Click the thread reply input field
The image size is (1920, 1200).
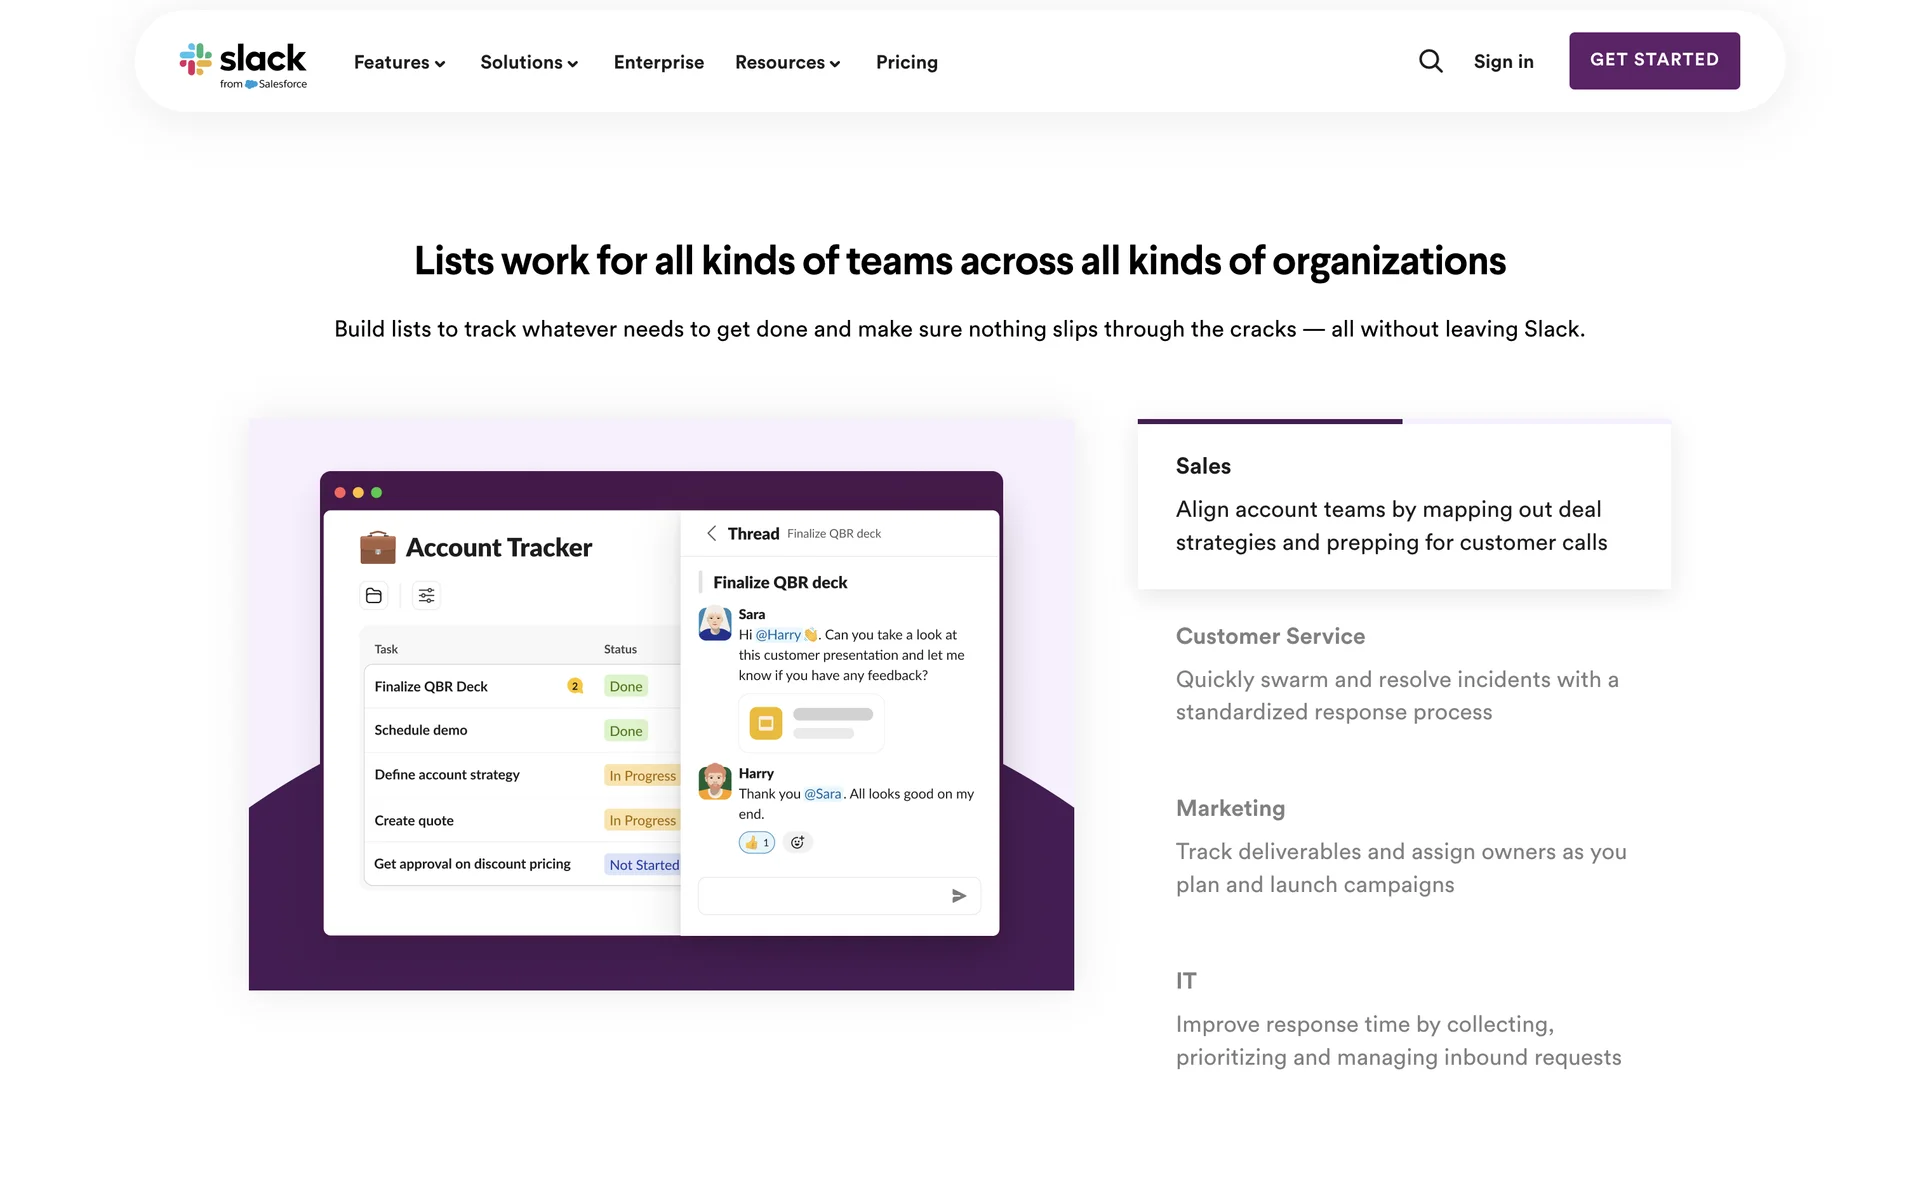point(820,896)
